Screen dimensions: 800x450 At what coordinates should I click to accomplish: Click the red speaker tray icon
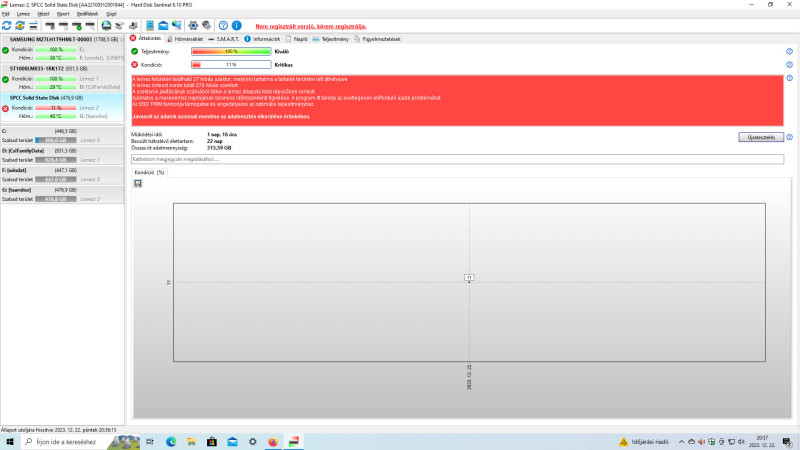pos(702,442)
